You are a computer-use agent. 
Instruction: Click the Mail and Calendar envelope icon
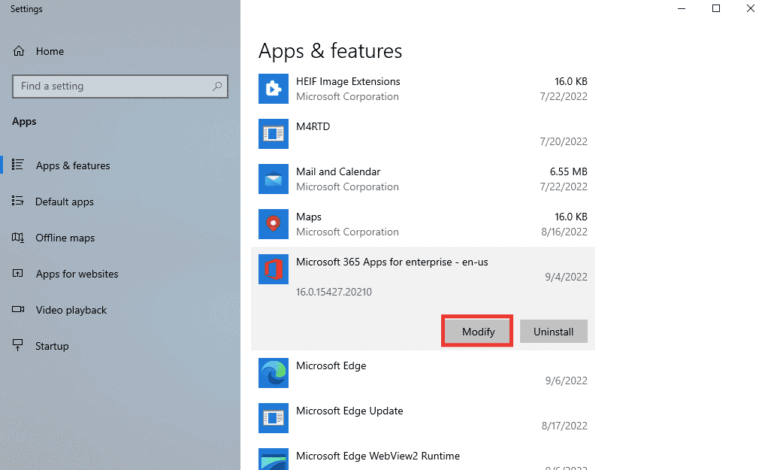273,179
